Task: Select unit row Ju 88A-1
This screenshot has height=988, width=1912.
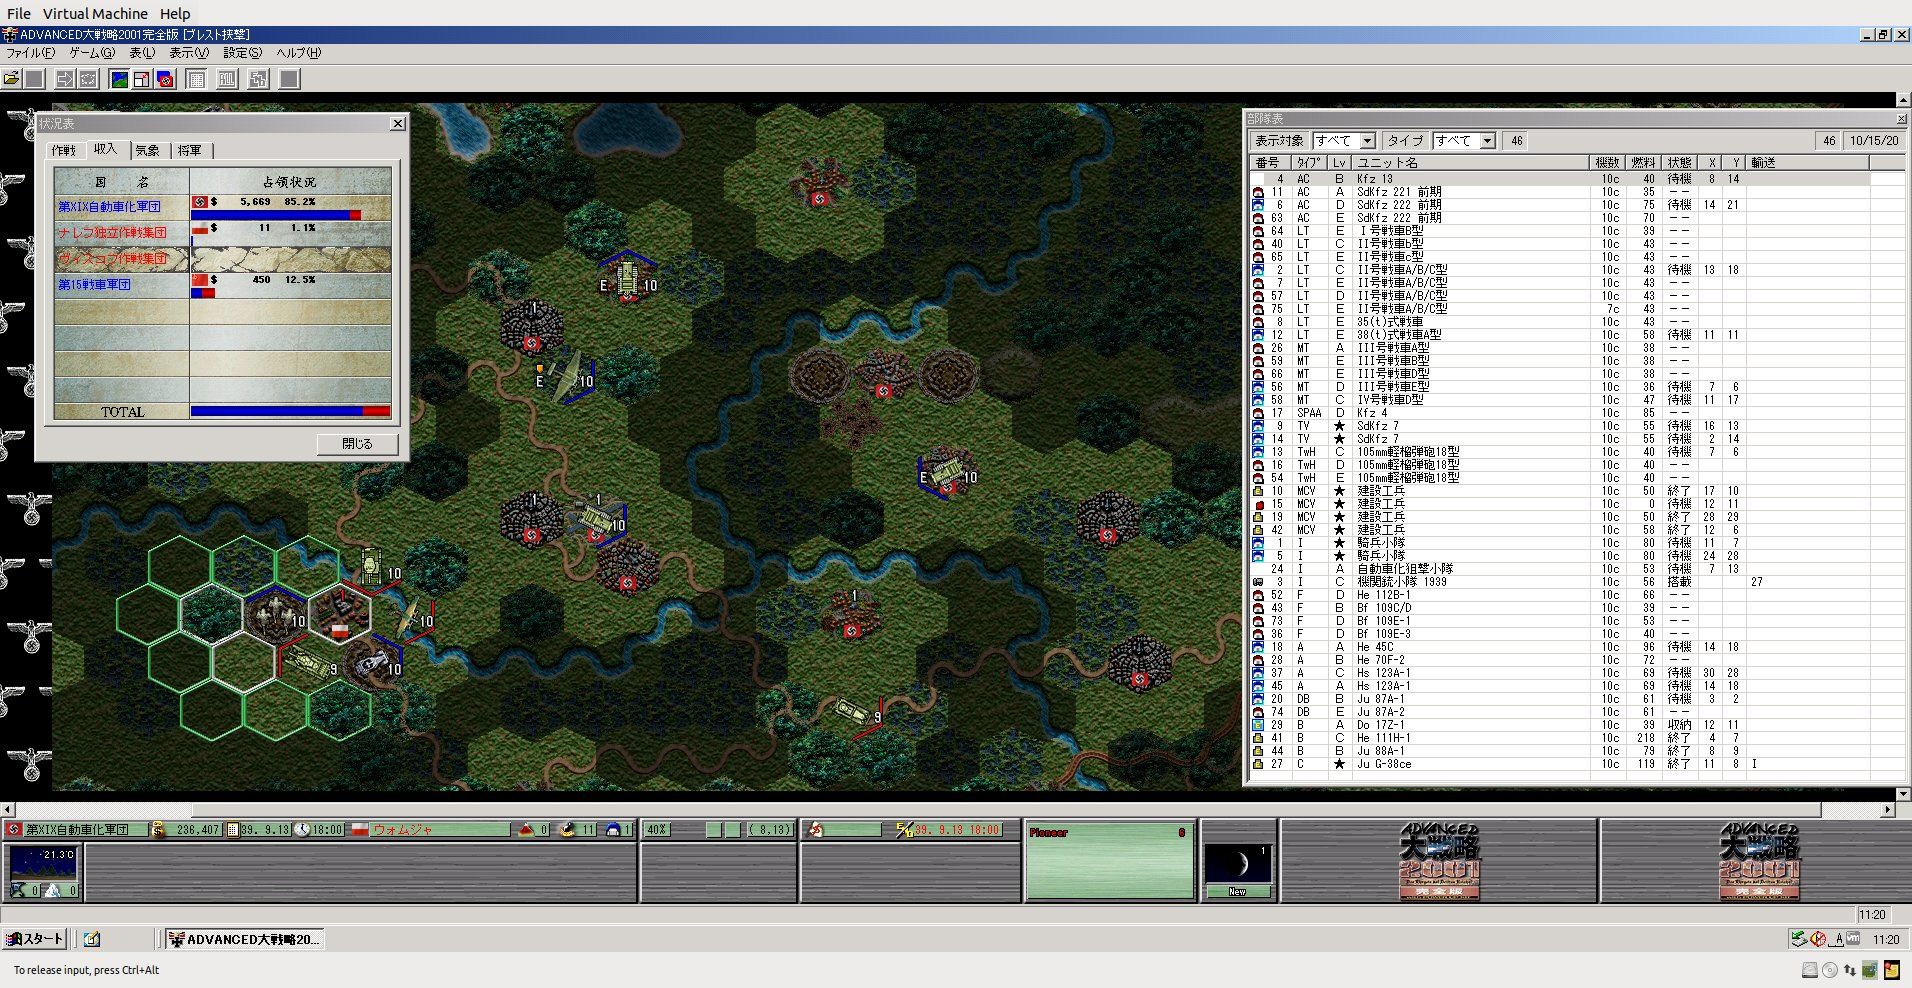Action: pos(1560,751)
